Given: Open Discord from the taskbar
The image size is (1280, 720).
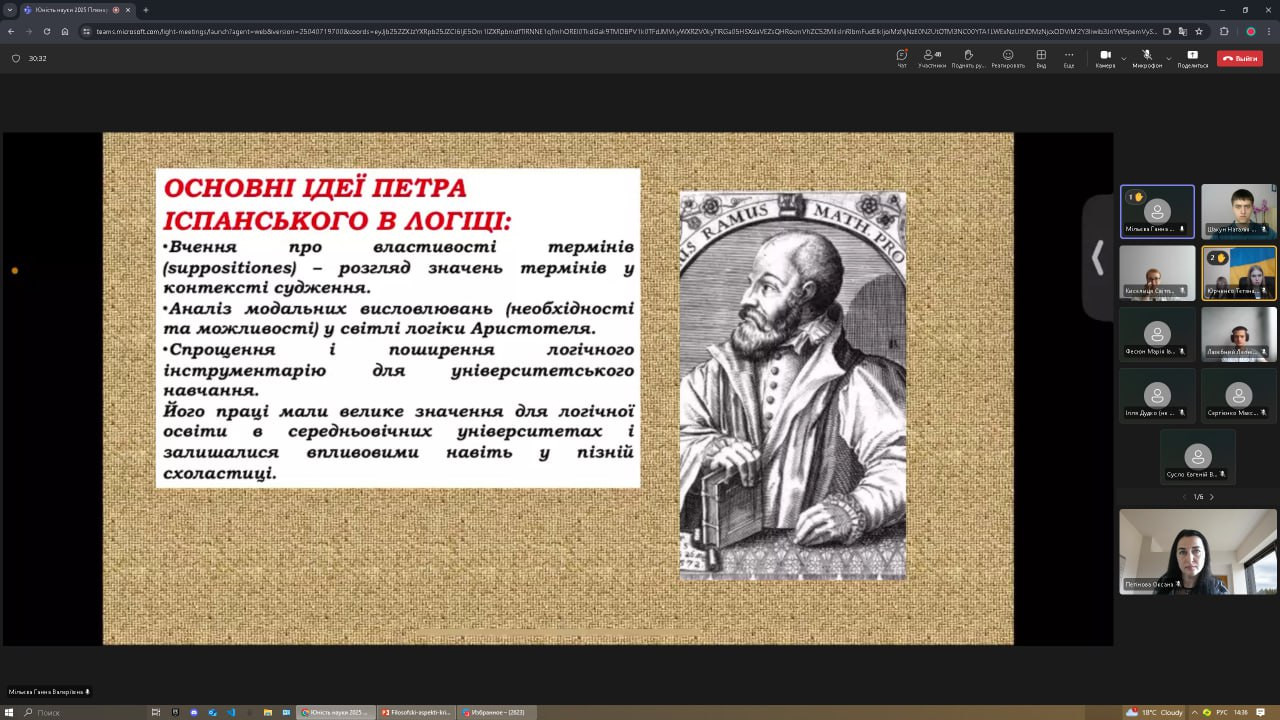Looking at the screenshot, I should [x=195, y=712].
